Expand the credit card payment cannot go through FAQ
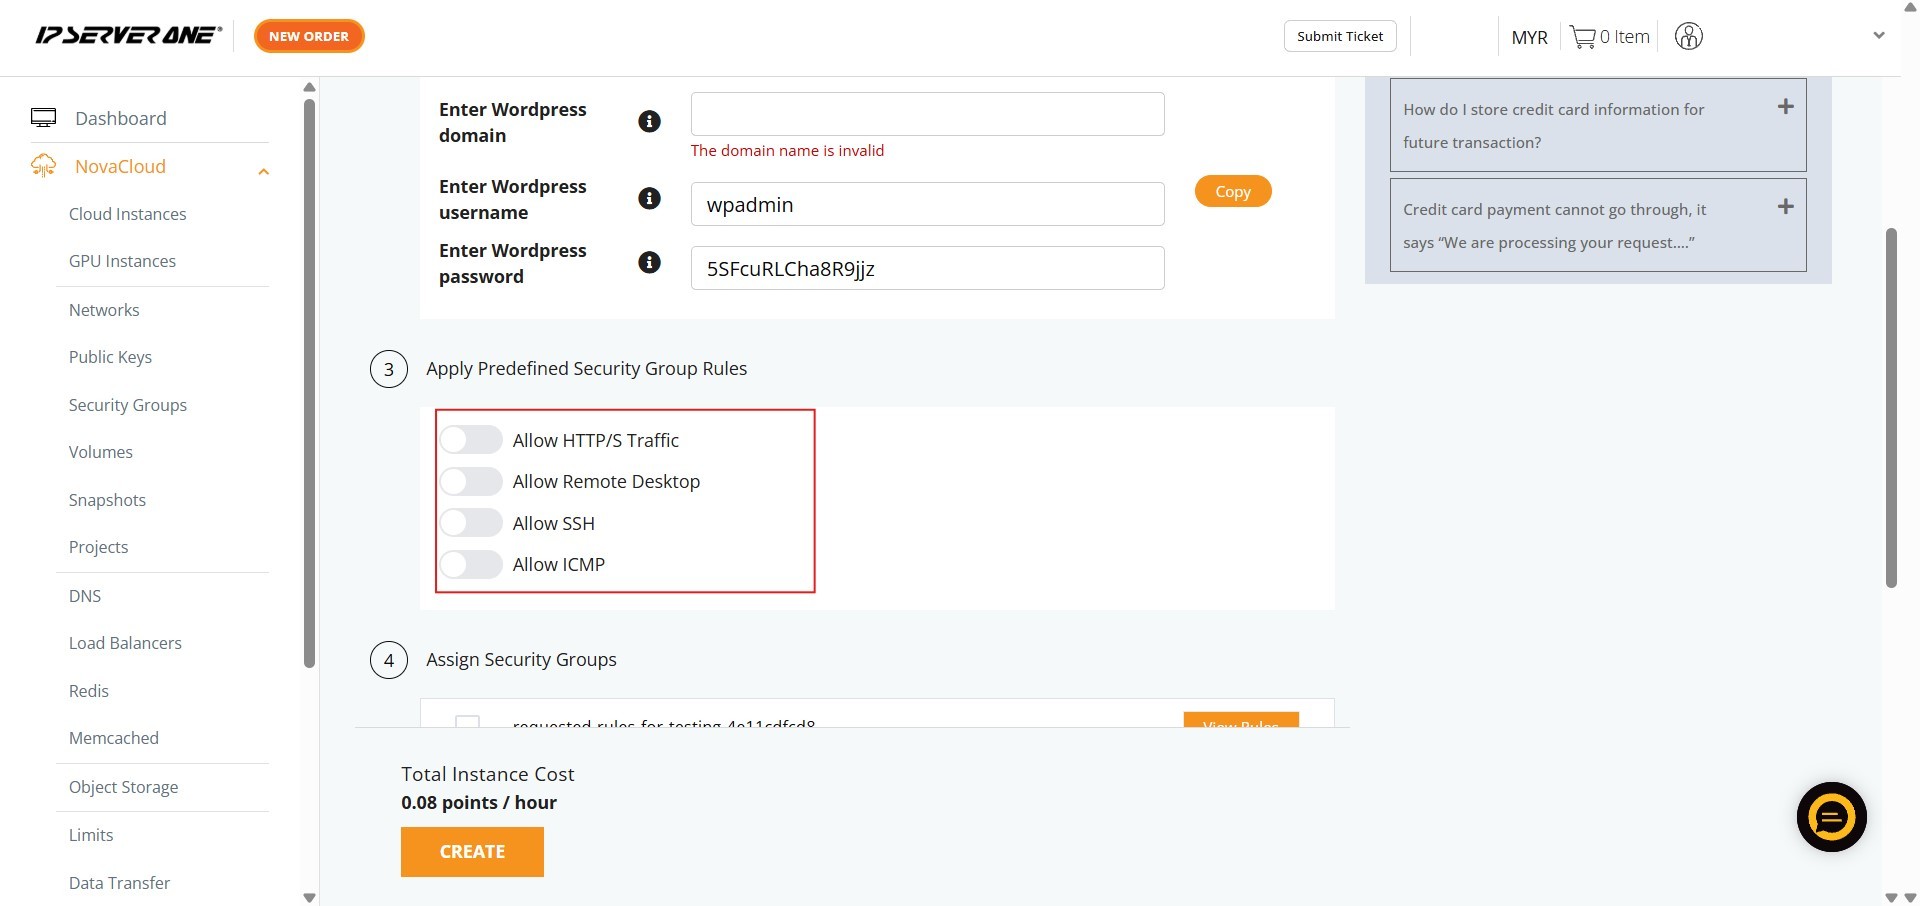1920x906 pixels. (x=1785, y=207)
